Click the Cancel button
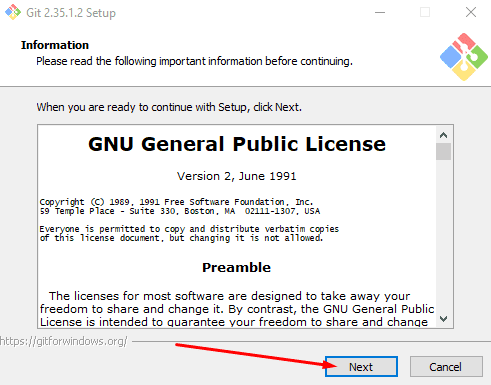 coord(446,367)
